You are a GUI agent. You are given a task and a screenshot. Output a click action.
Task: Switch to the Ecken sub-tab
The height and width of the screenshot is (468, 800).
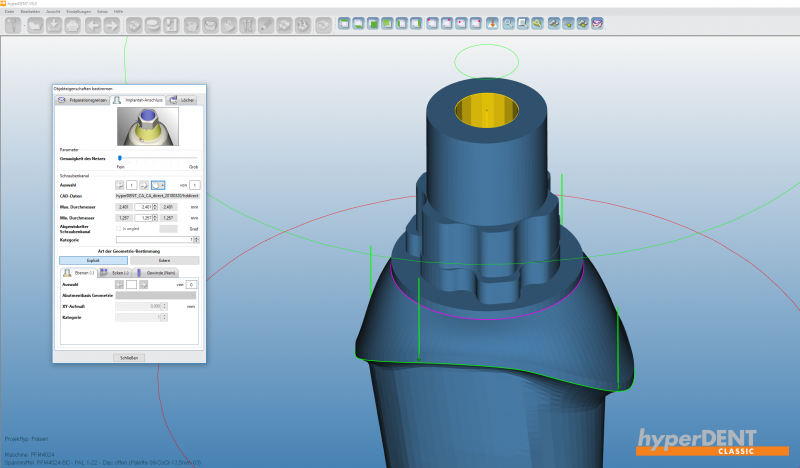tap(115, 273)
